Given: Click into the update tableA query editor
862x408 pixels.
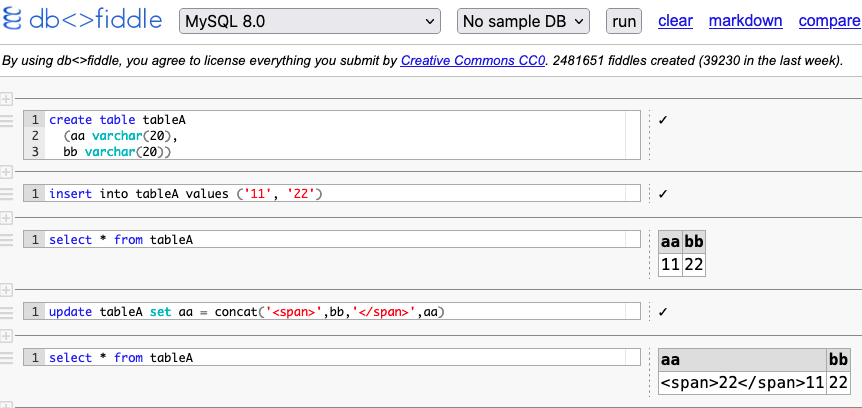Looking at the screenshot, I should 340,312.
